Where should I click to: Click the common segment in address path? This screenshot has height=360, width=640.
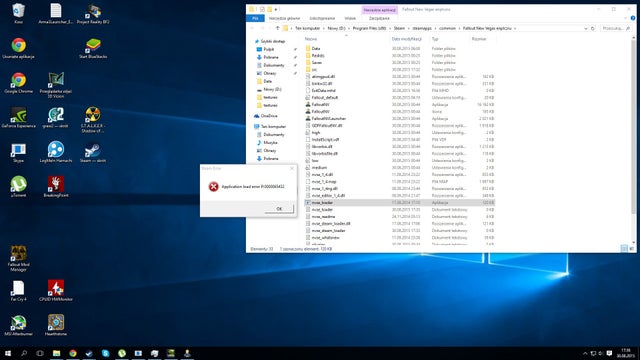[x=447, y=28]
